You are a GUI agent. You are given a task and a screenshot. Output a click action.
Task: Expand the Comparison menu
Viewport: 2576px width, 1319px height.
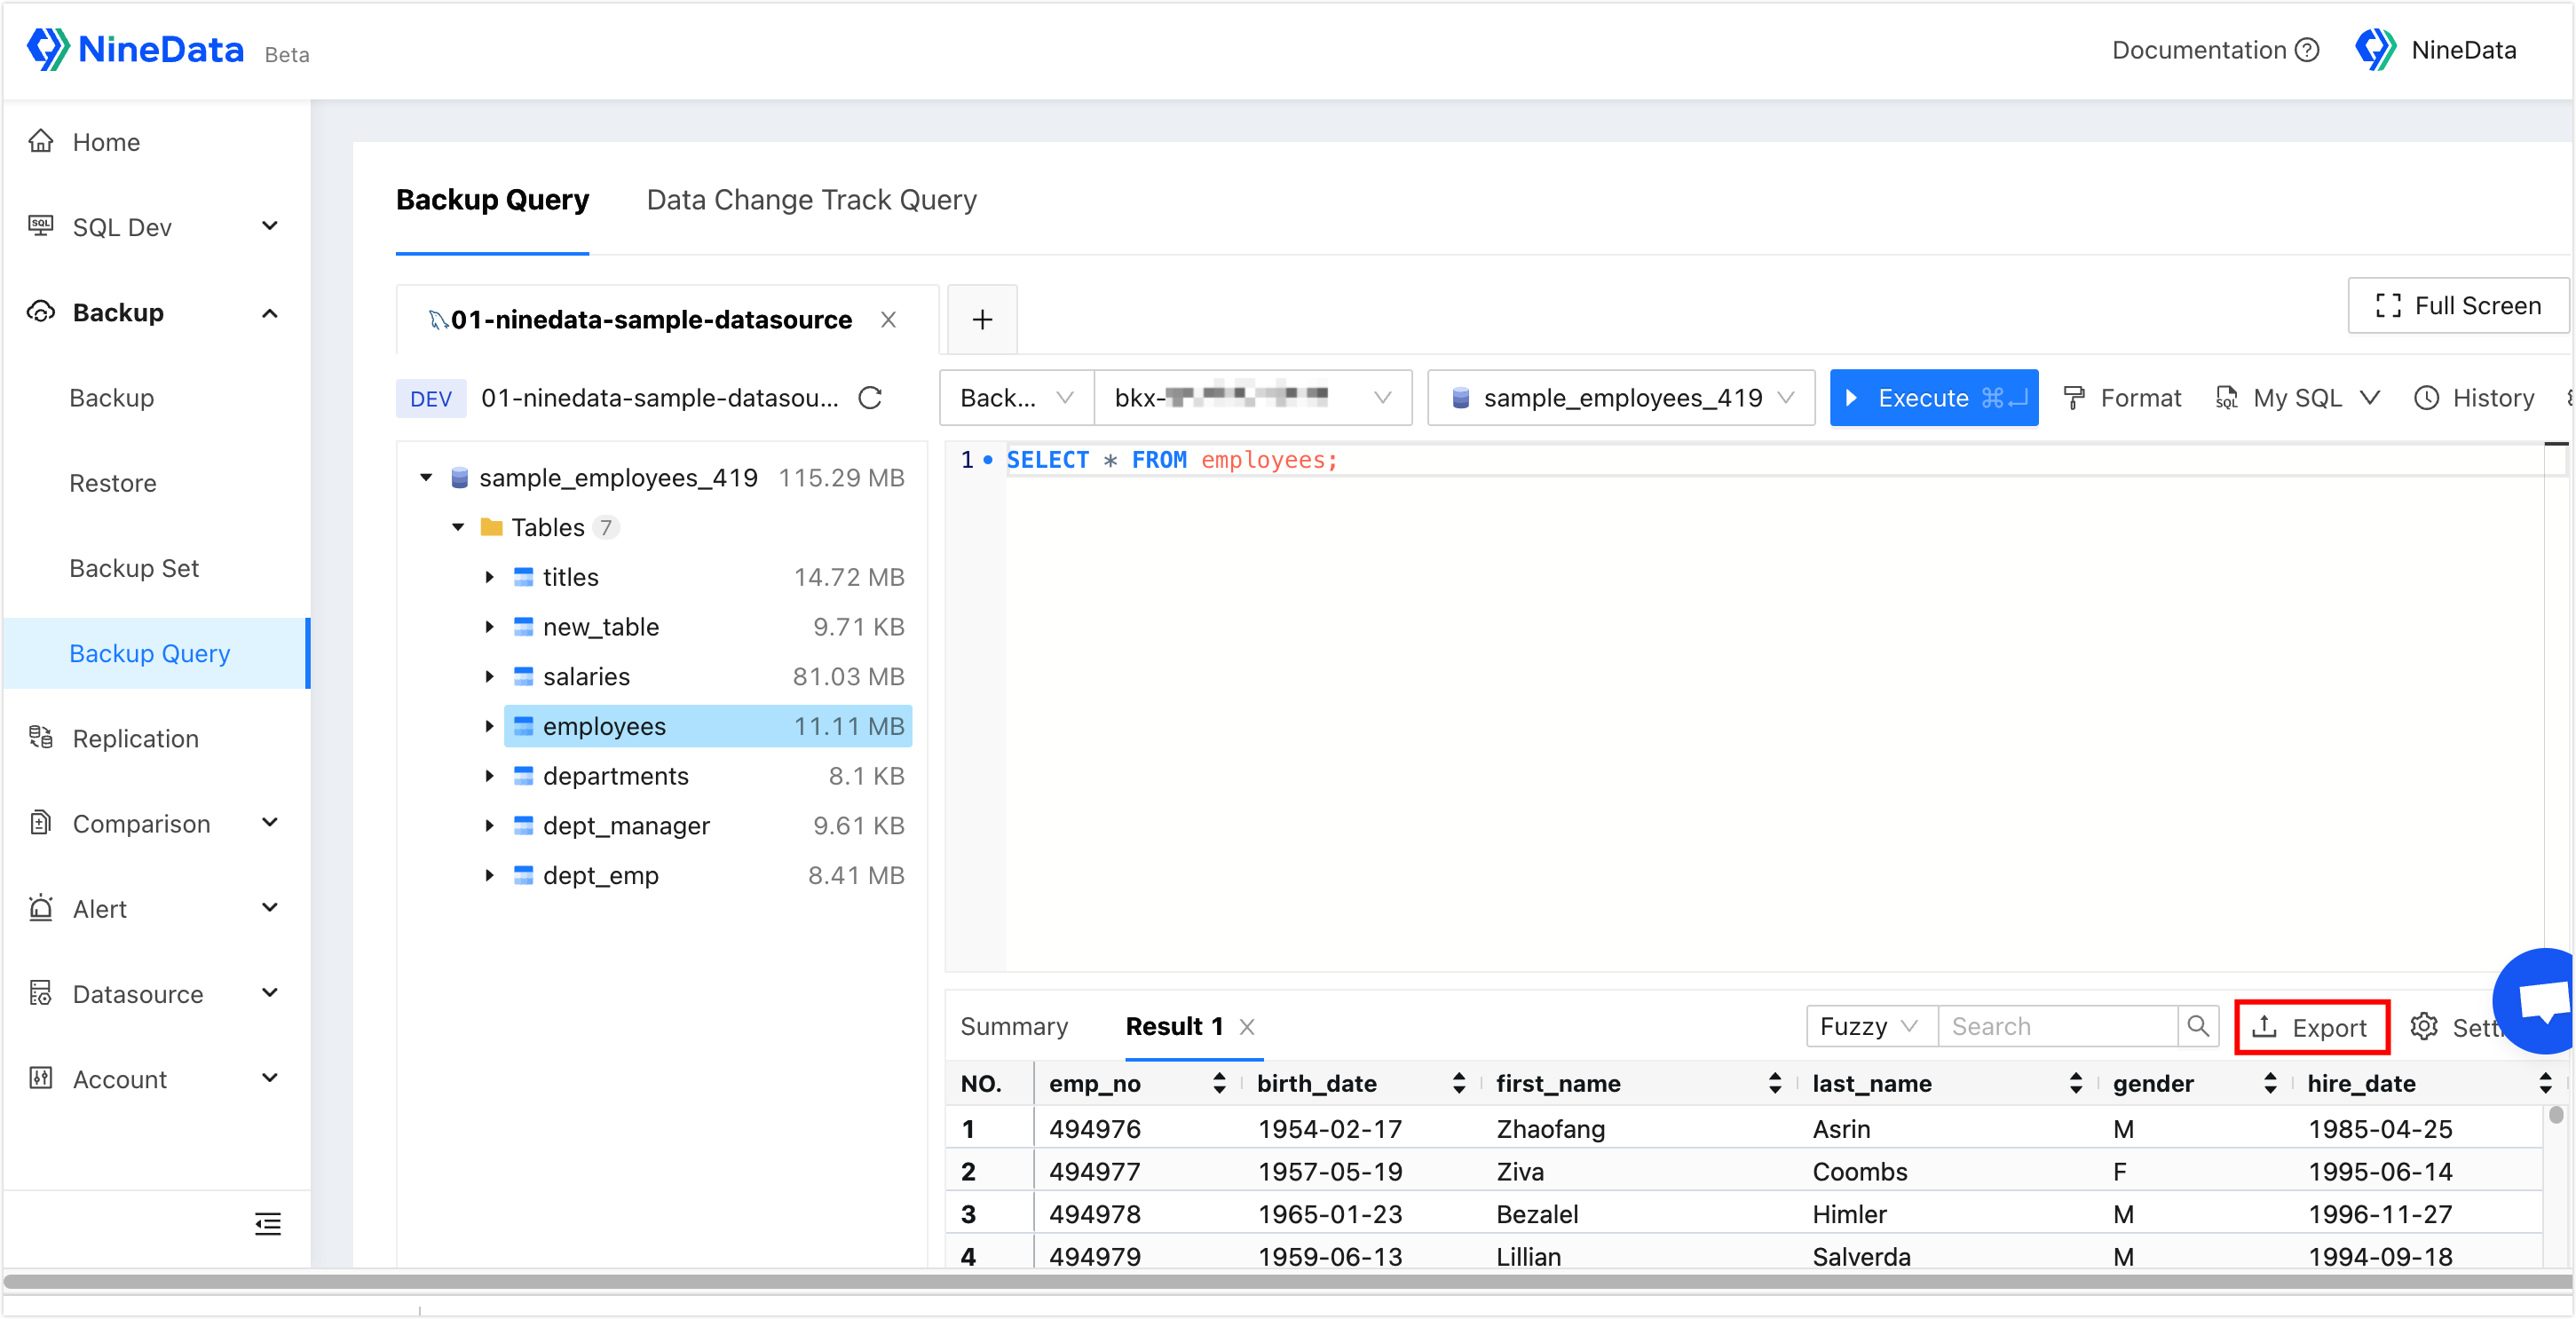click(270, 823)
